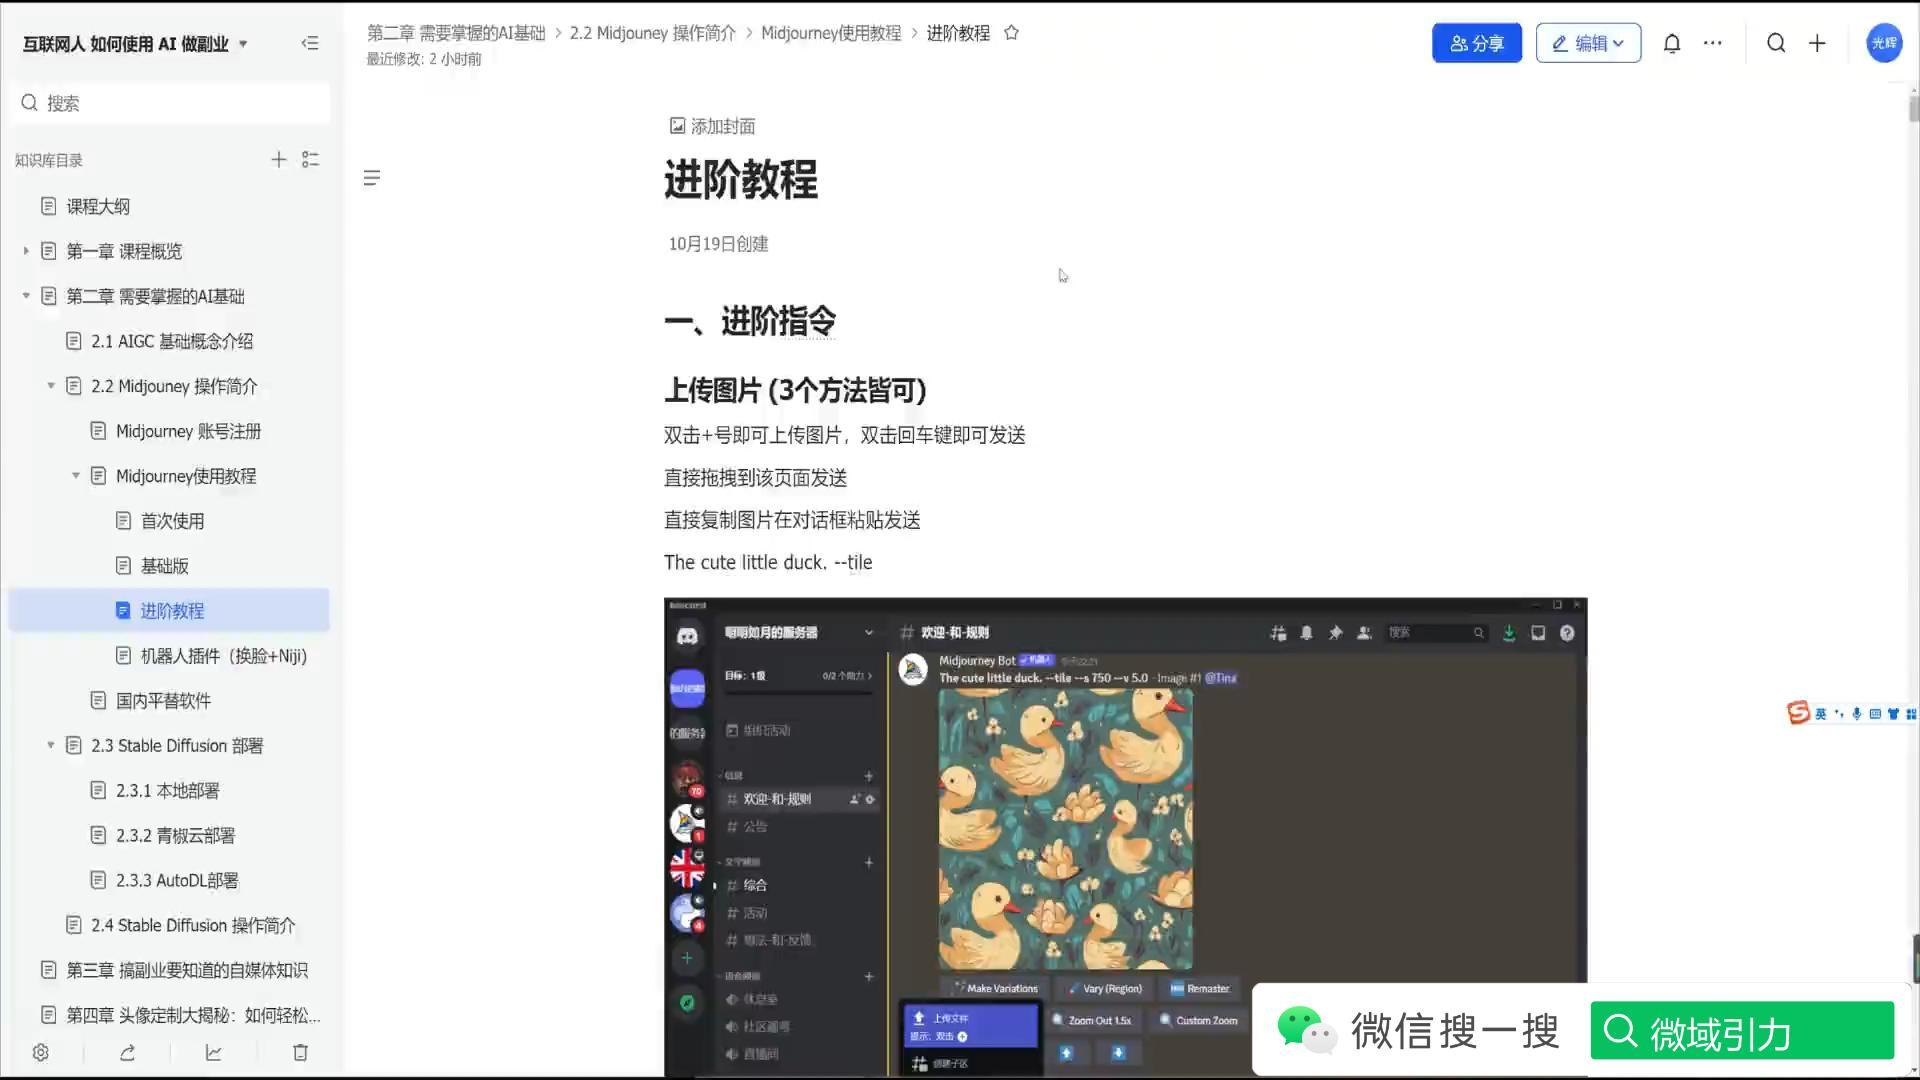The height and width of the screenshot is (1080, 1920).
Task: Go to breadcrumb 第二章 需要掌握的AI基础
Action: click(456, 33)
